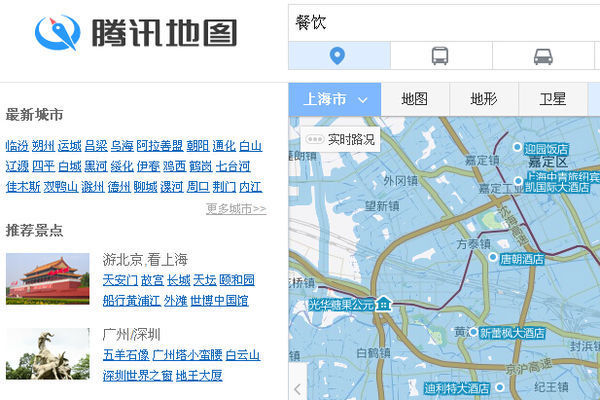Switch to 卫星 satellite view tab
600x400 pixels.
553,99
